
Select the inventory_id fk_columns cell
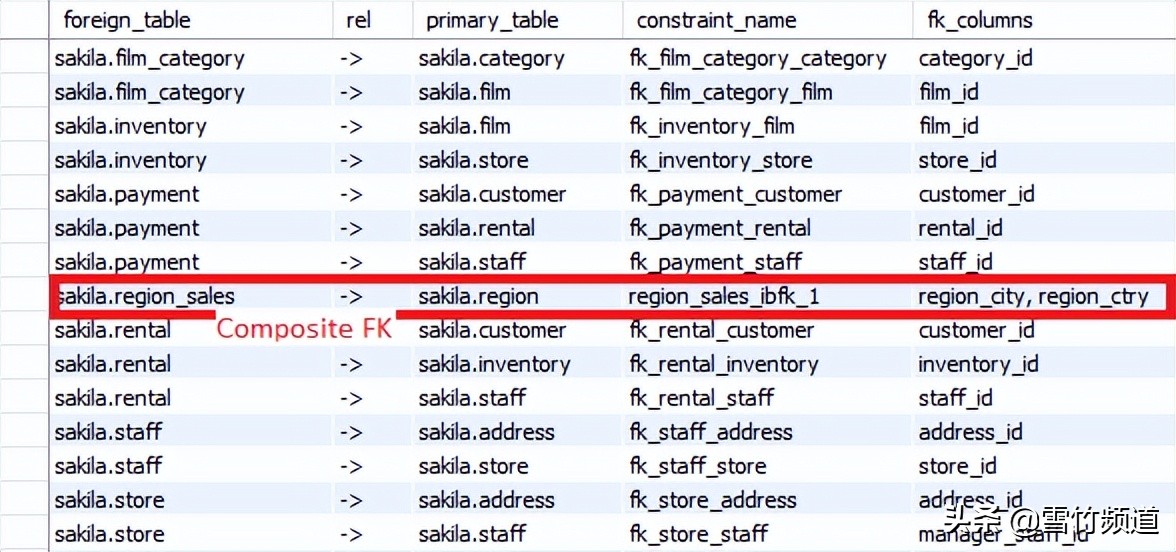[x=978, y=365]
